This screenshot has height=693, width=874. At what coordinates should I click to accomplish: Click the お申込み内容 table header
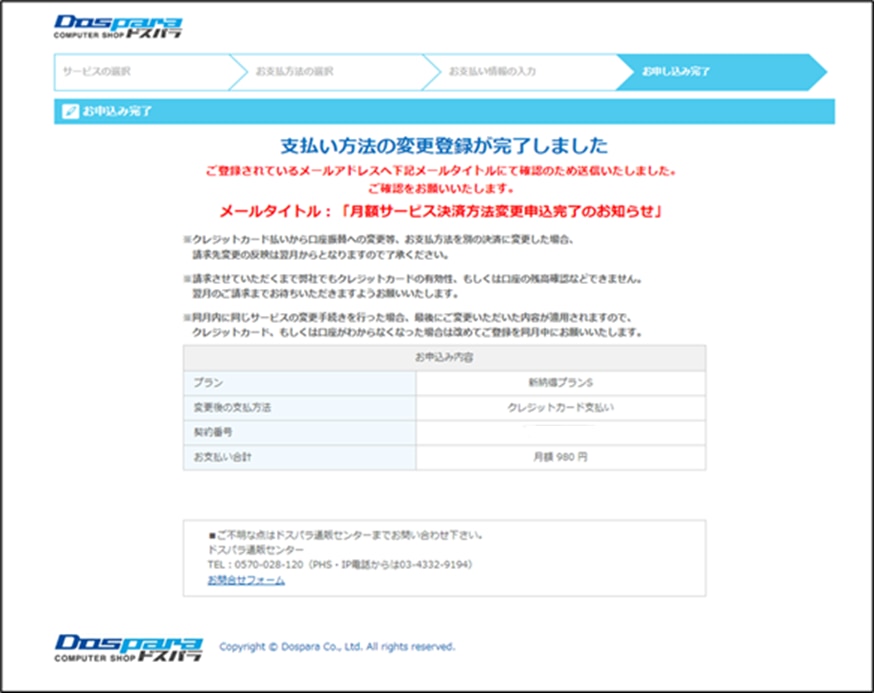point(443,357)
